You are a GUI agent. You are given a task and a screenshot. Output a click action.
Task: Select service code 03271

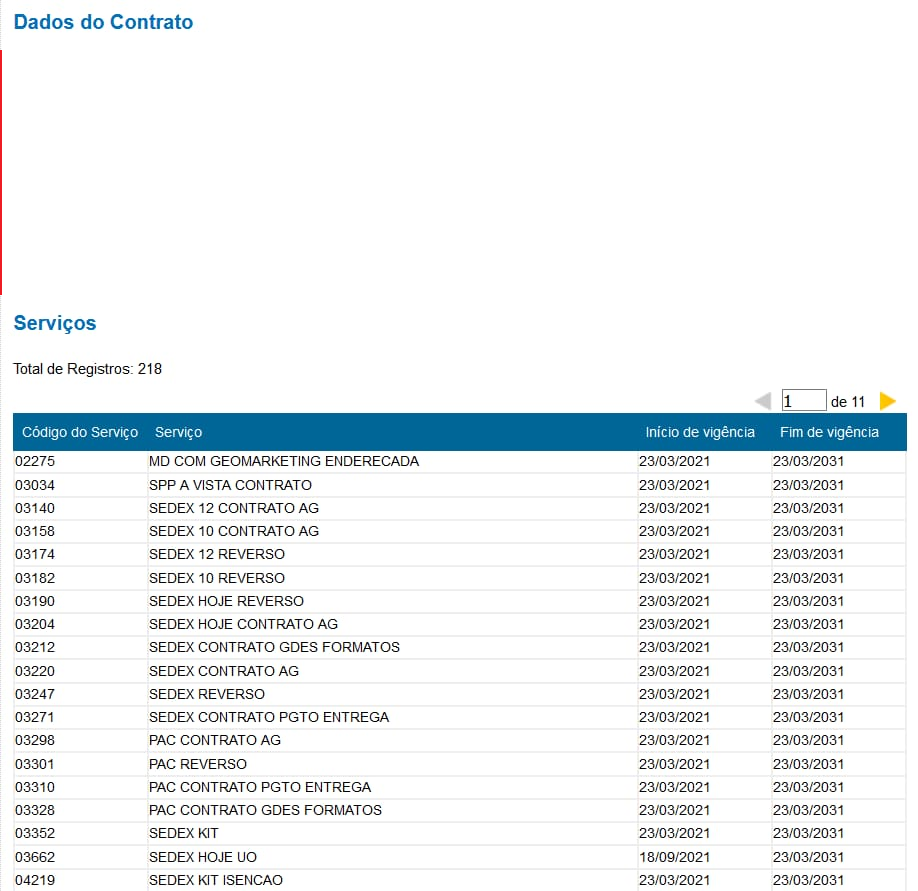pos(35,717)
